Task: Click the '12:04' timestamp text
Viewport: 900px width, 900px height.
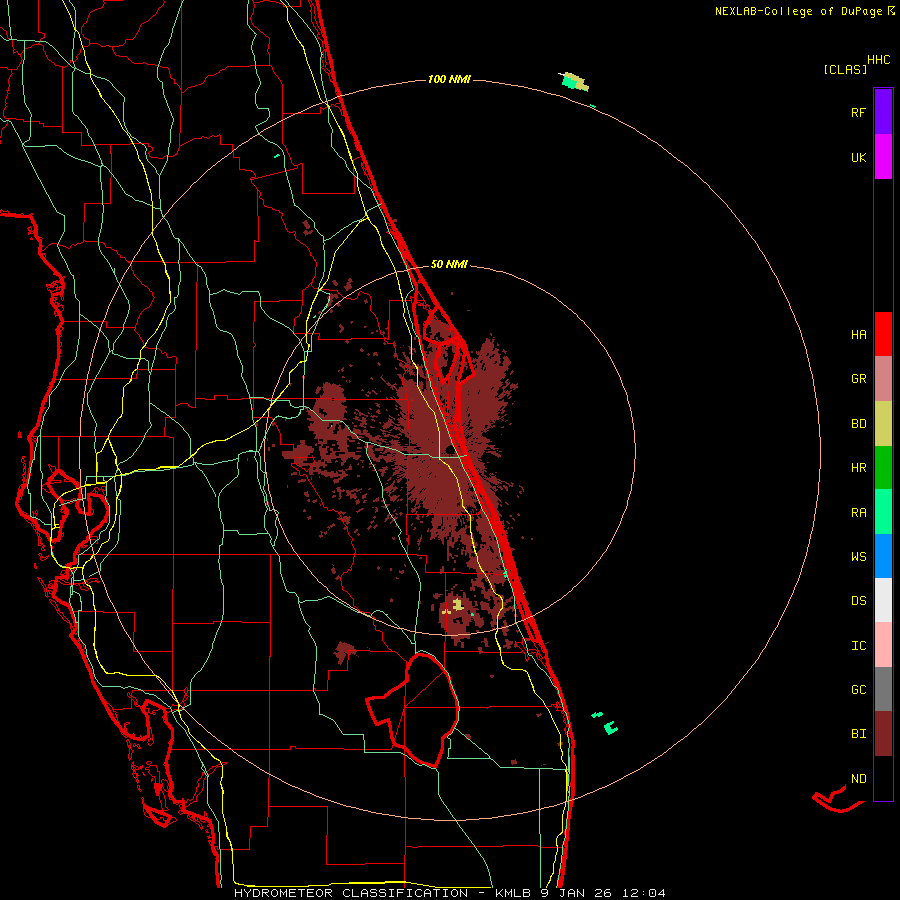Action: click(646, 893)
